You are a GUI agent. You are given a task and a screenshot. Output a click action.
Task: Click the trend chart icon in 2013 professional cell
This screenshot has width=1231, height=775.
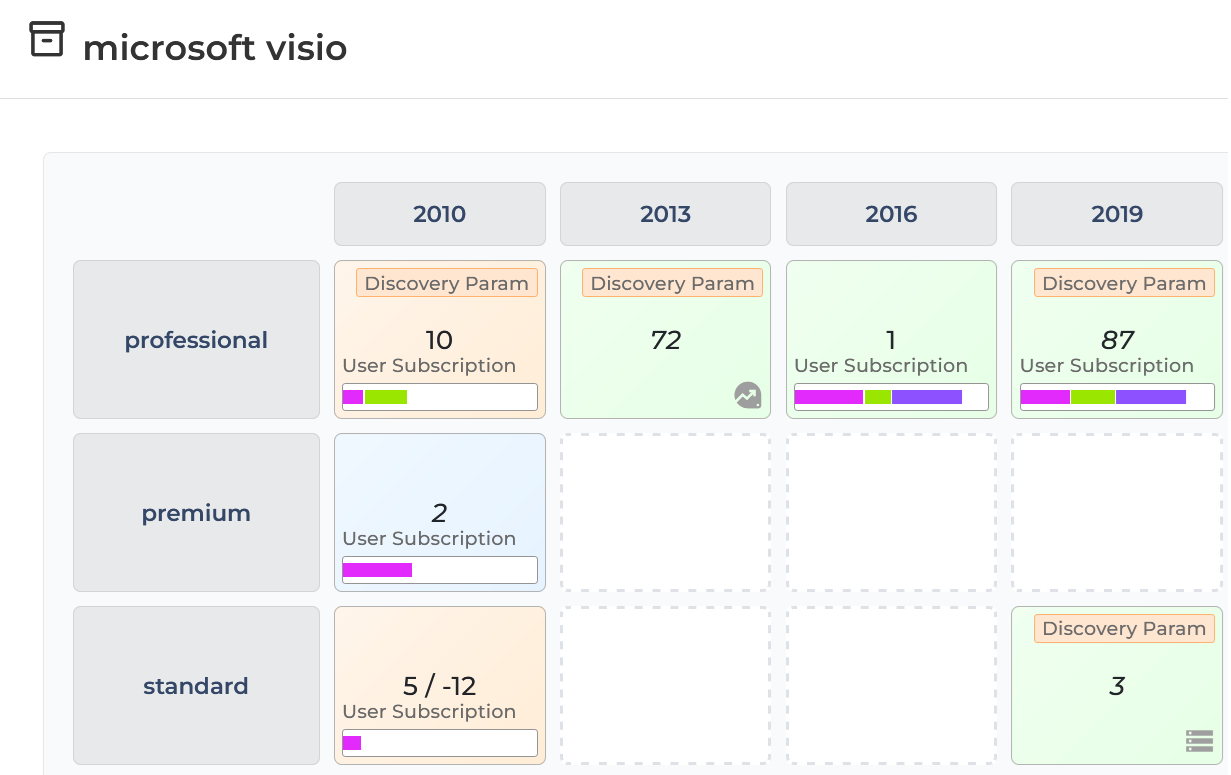(x=747, y=396)
